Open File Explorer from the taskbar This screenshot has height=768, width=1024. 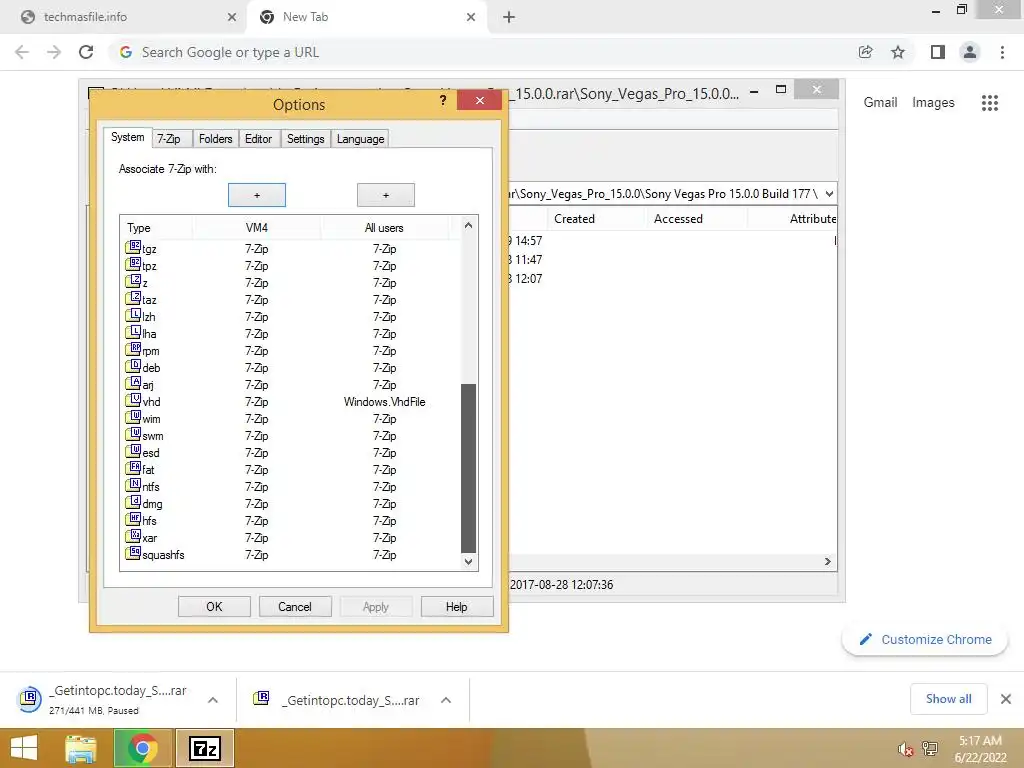point(81,748)
